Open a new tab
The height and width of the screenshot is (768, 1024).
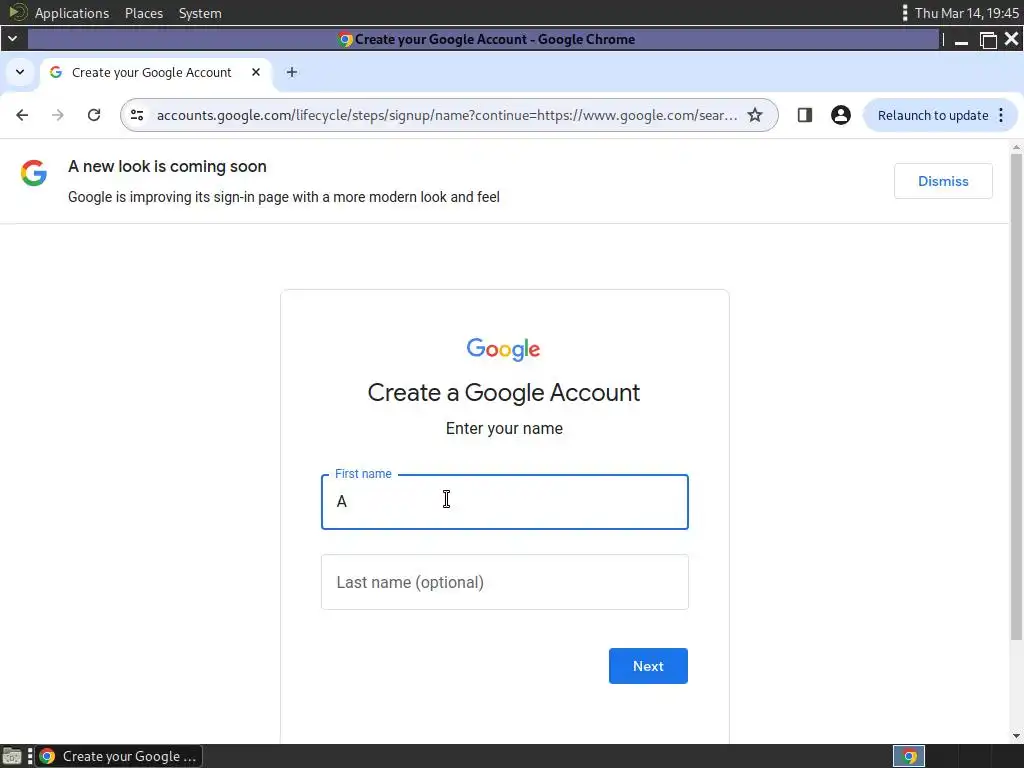point(292,72)
